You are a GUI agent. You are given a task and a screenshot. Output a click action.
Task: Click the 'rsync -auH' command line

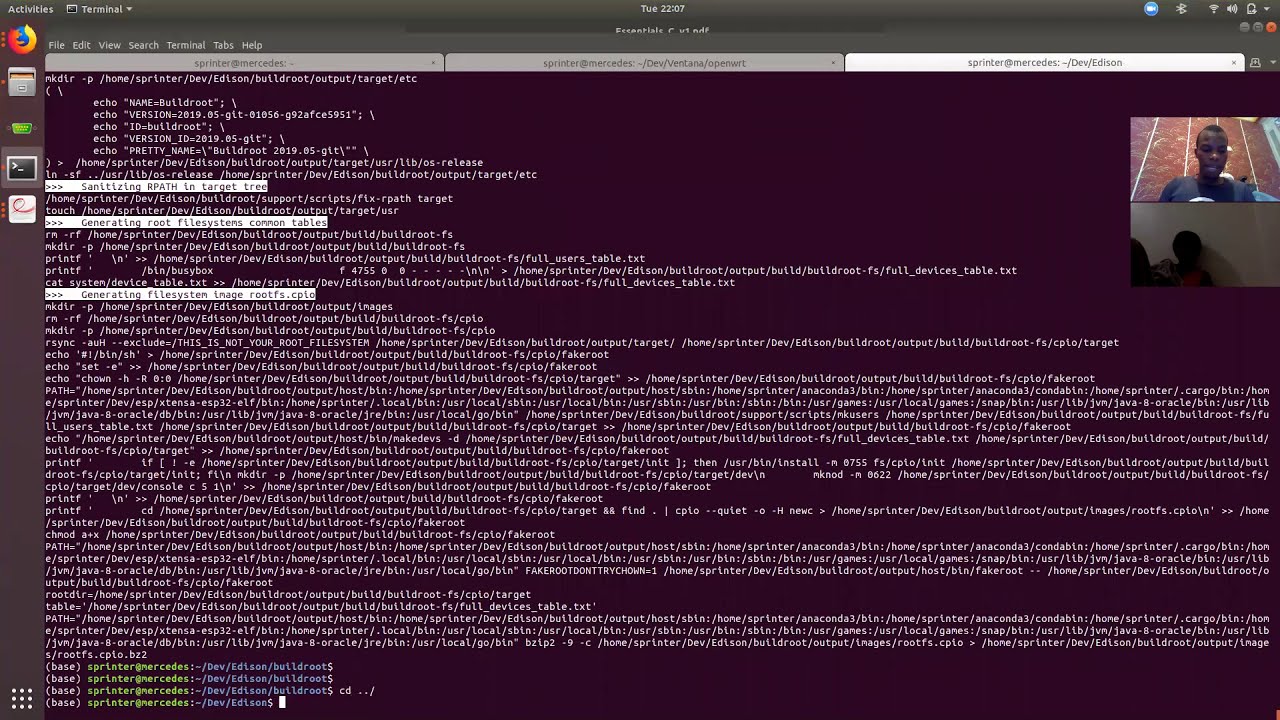coord(582,343)
